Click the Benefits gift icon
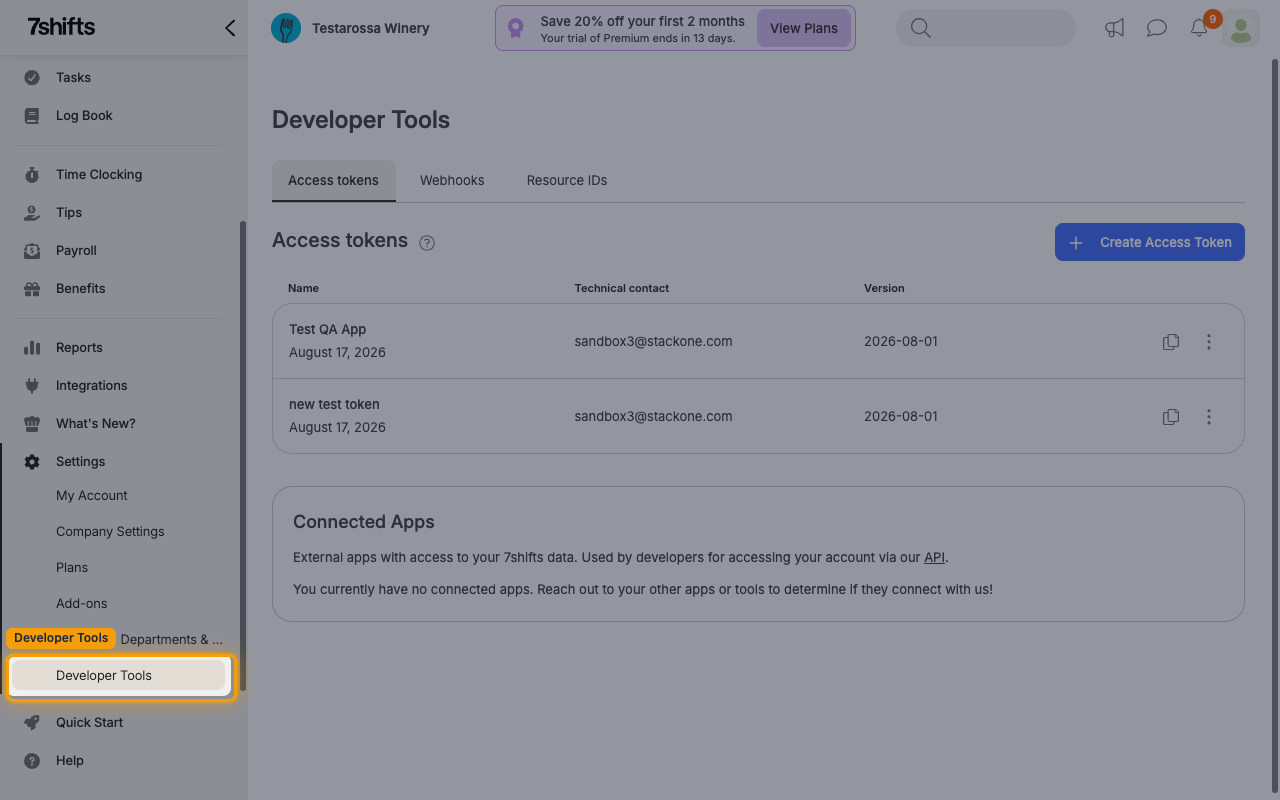 32,288
